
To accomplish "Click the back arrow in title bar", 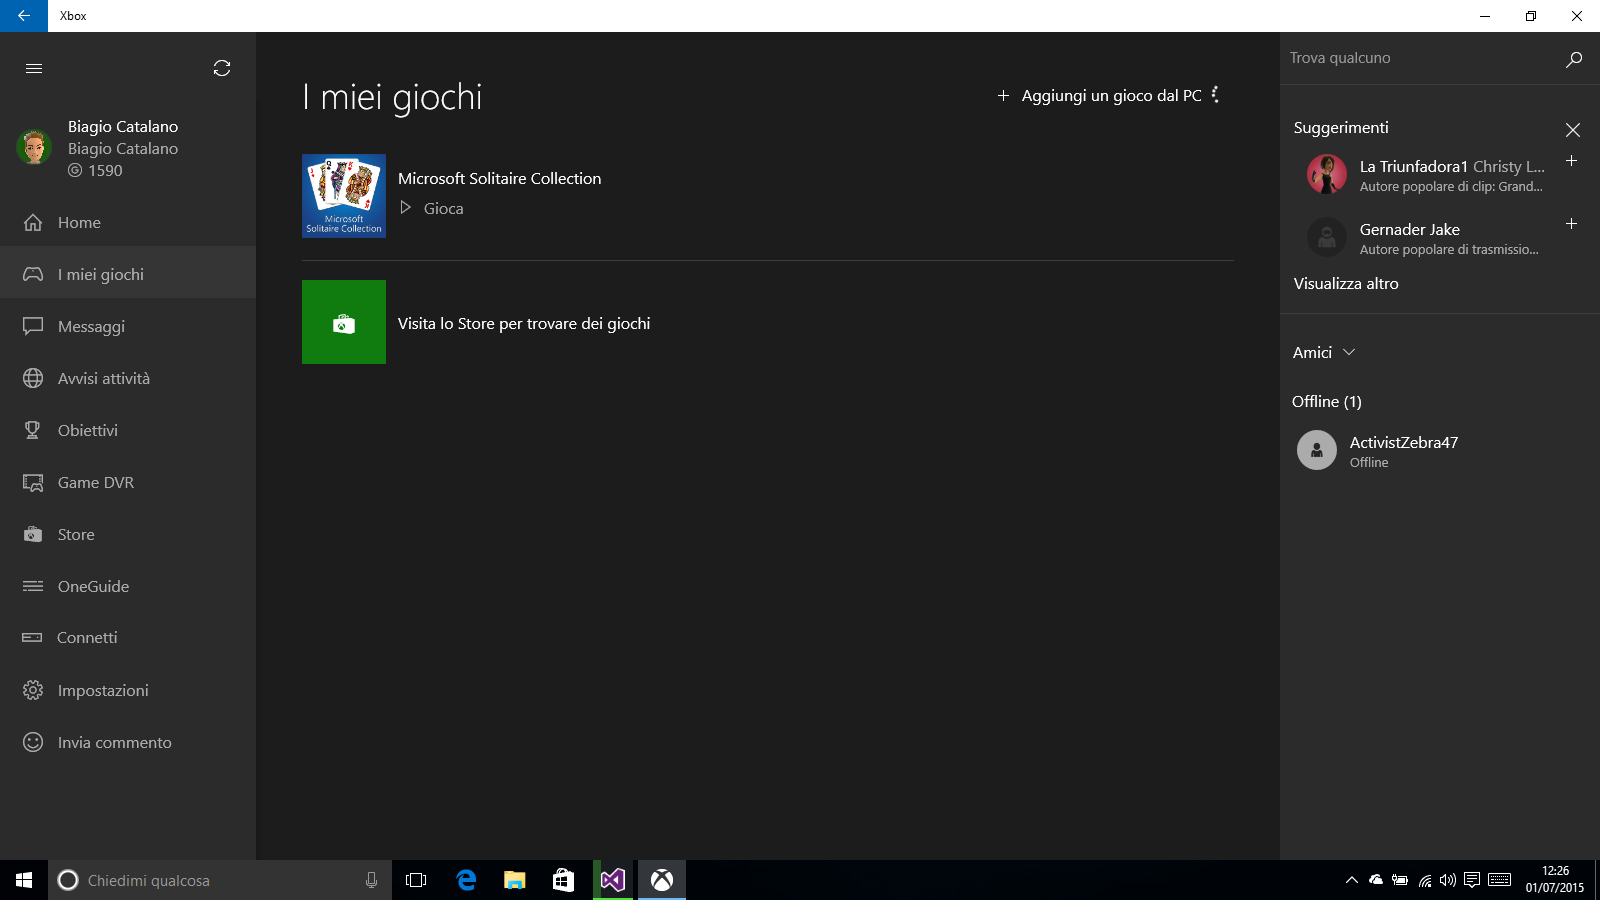I will (24, 16).
